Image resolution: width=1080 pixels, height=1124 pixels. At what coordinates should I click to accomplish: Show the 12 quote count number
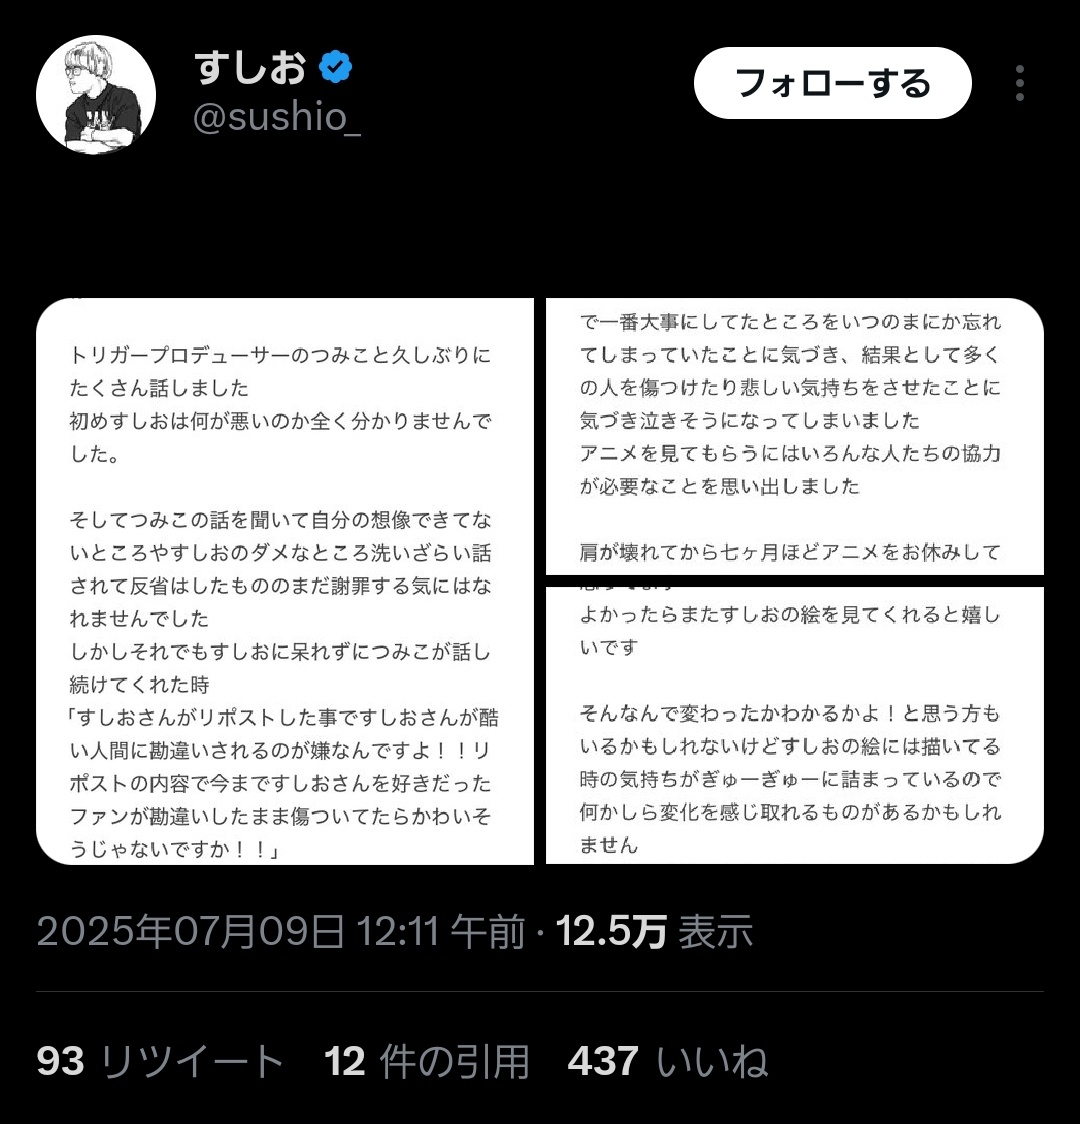[345, 1061]
